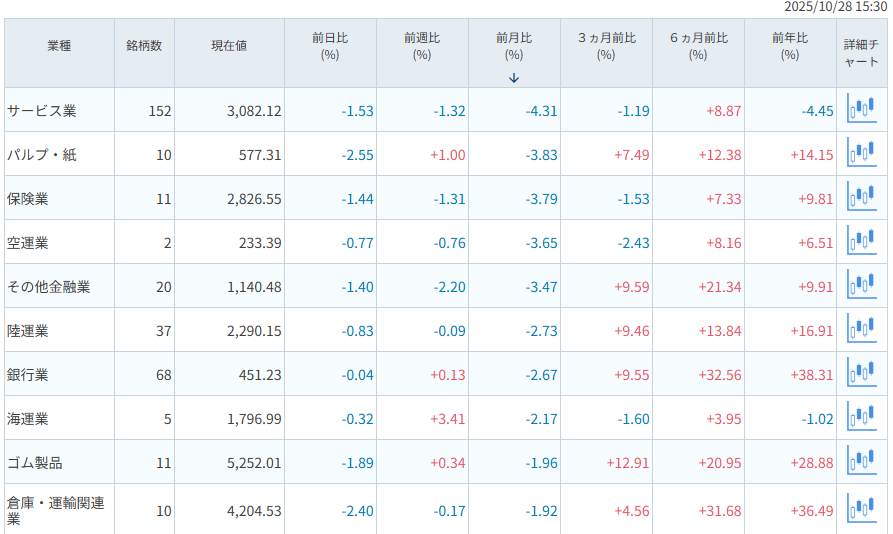Open chart icon for 倉庫・運輸関連業
893x534 pixels.
click(x=861, y=508)
